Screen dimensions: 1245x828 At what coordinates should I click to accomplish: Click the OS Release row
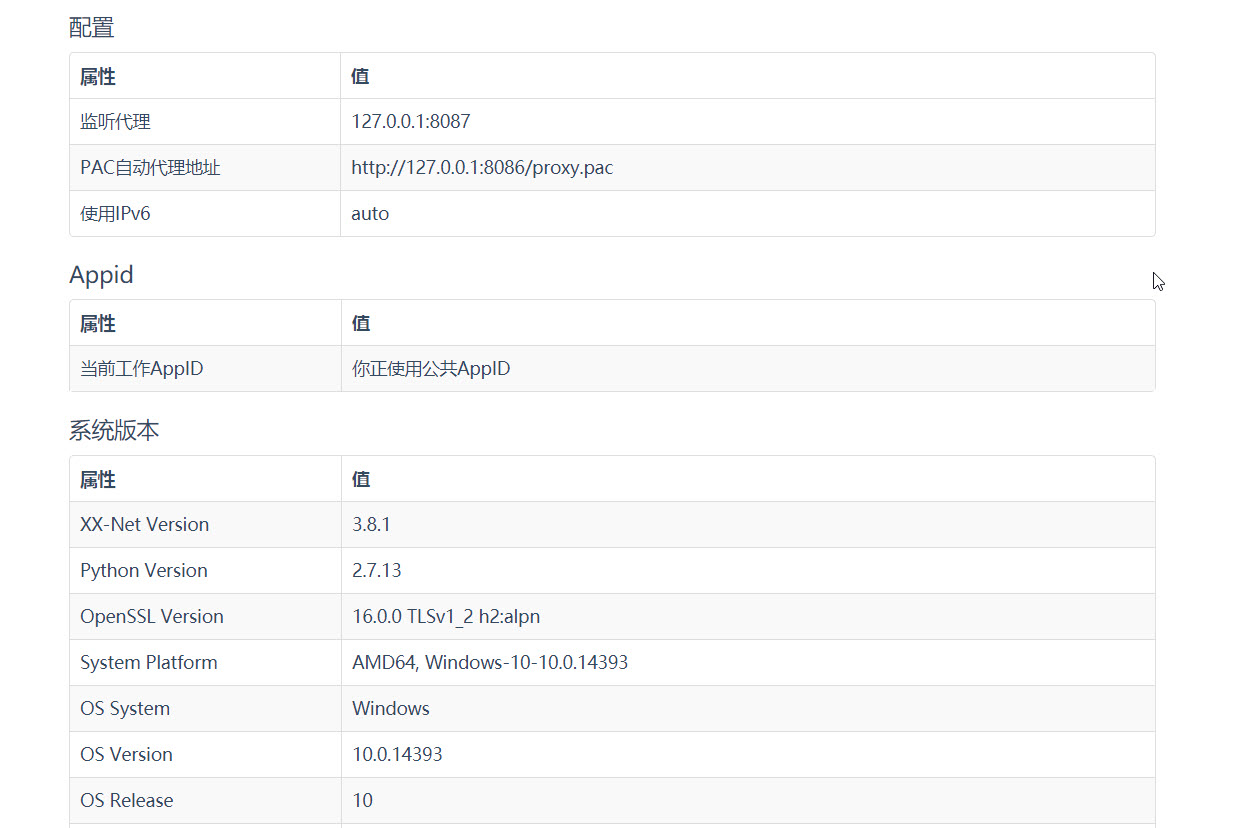(x=126, y=800)
